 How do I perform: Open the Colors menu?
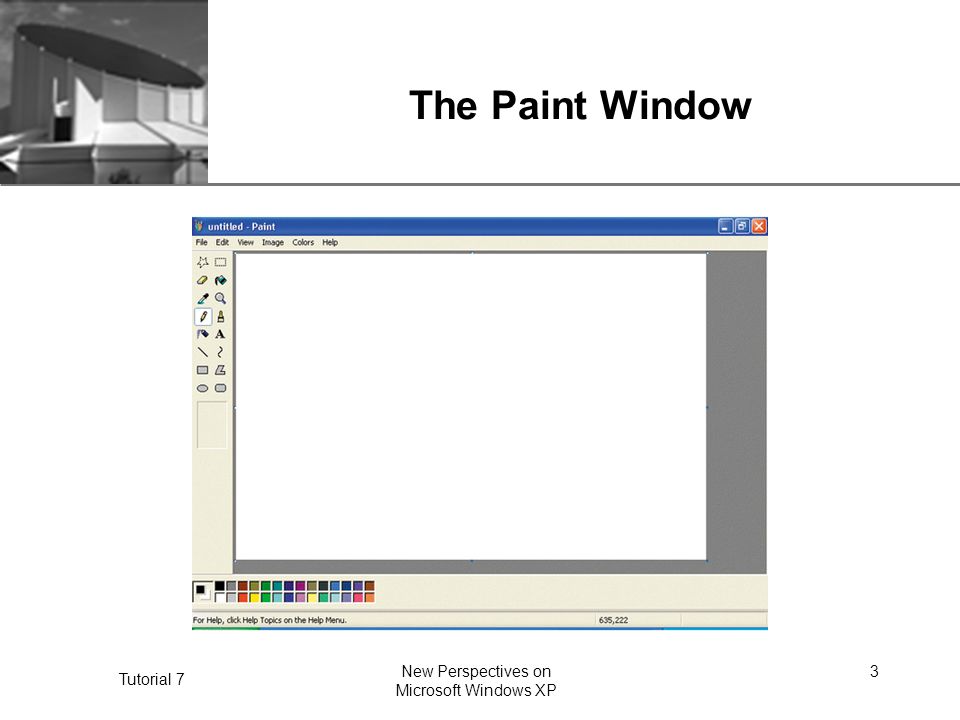tap(303, 242)
